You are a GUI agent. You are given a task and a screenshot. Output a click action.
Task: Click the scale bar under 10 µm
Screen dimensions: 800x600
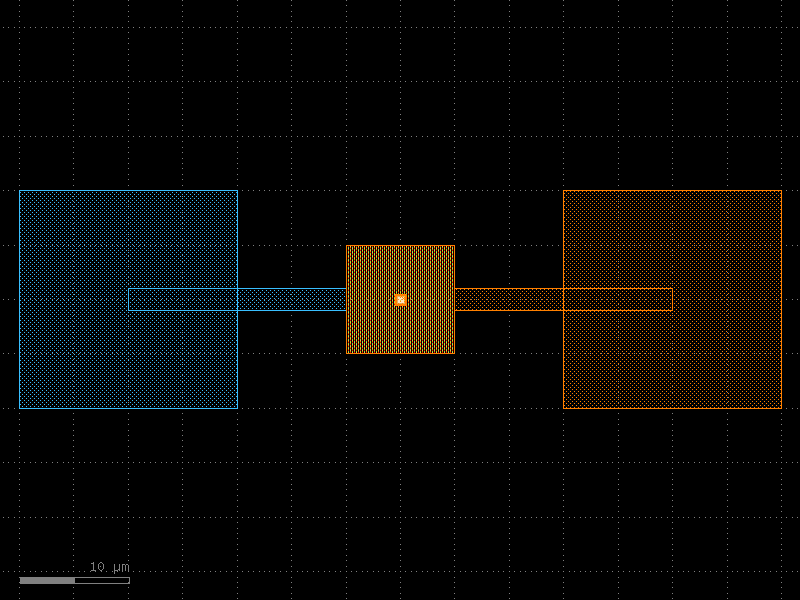point(74,581)
